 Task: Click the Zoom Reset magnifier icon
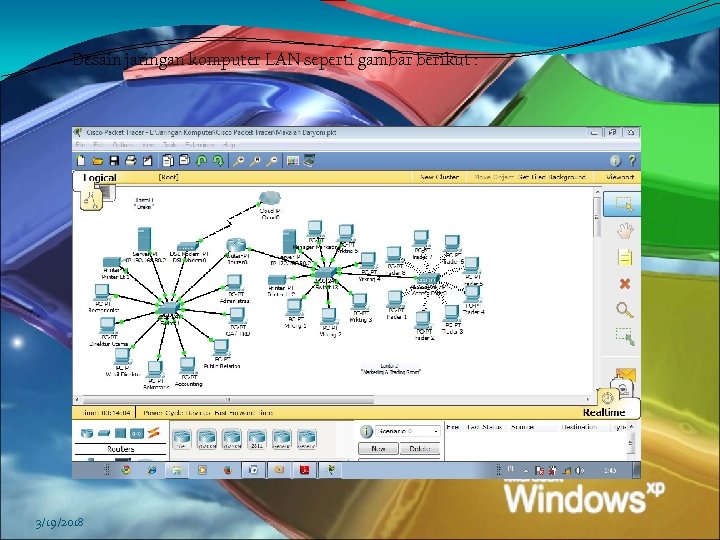[x=255, y=161]
